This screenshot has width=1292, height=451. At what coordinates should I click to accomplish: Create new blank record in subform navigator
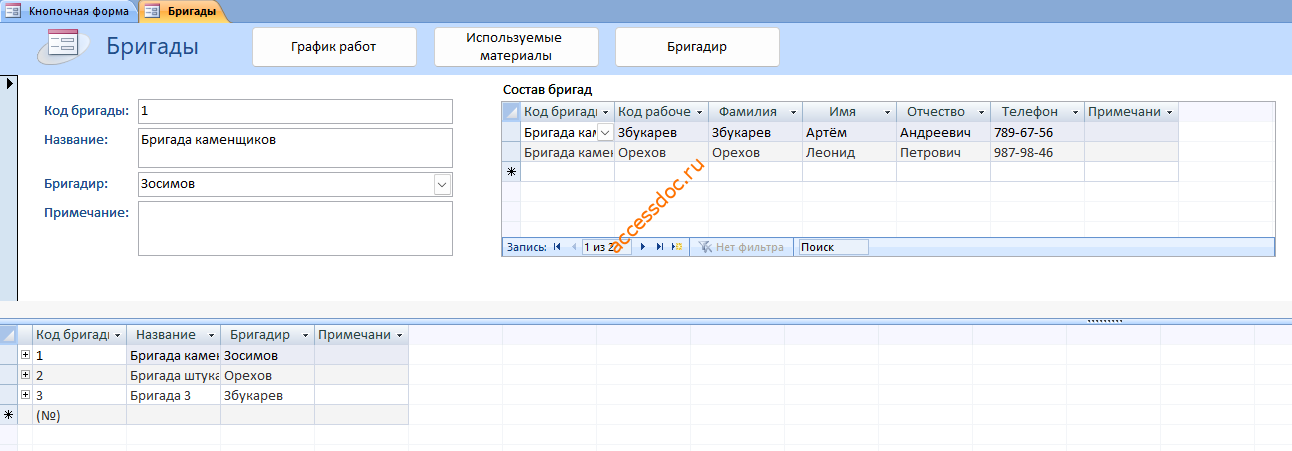pyautogui.click(x=677, y=247)
